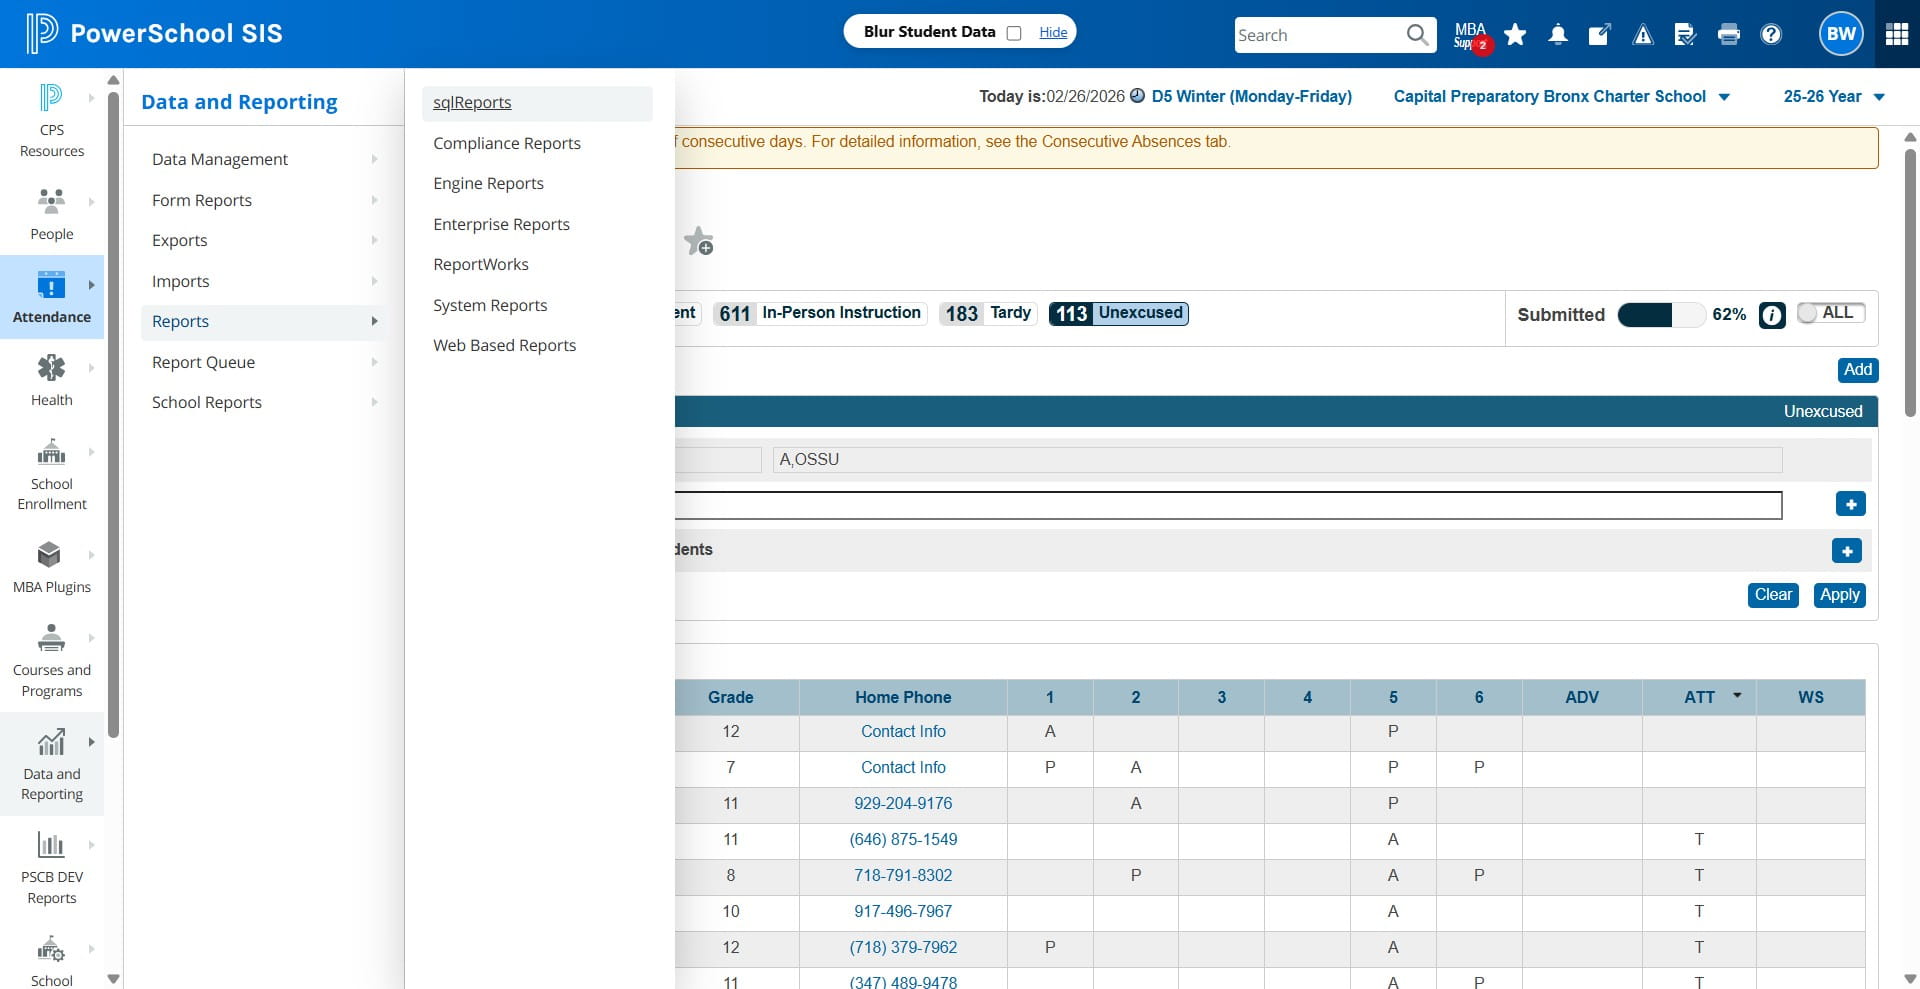
Task: Sort by the ATT column arrow
Action: coord(1737,695)
